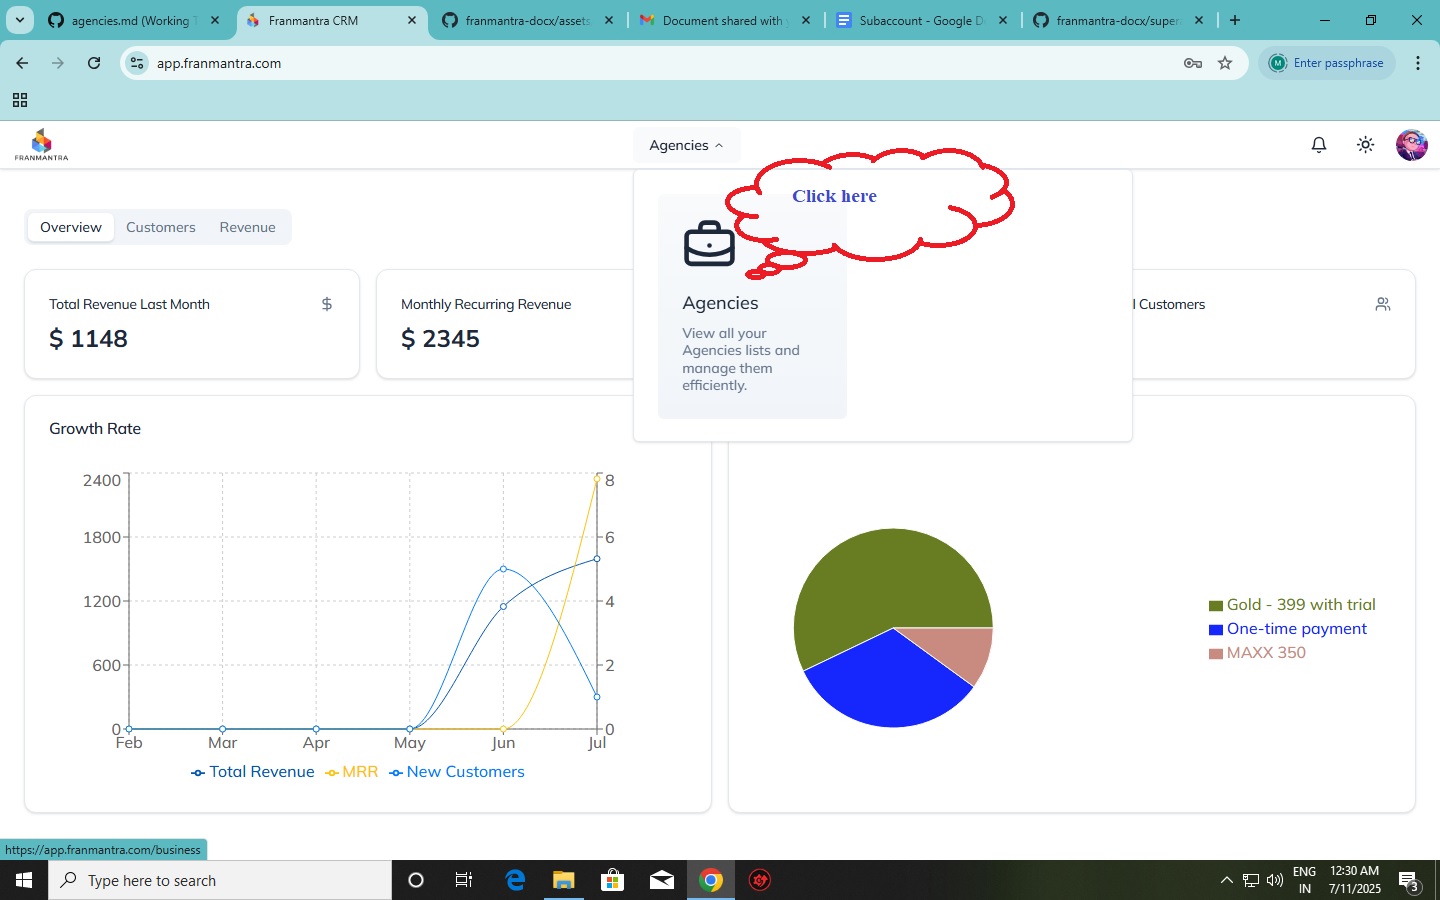Bookmark this page with star icon
Screen dimensions: 1440x900
[x=1225, y=63]
